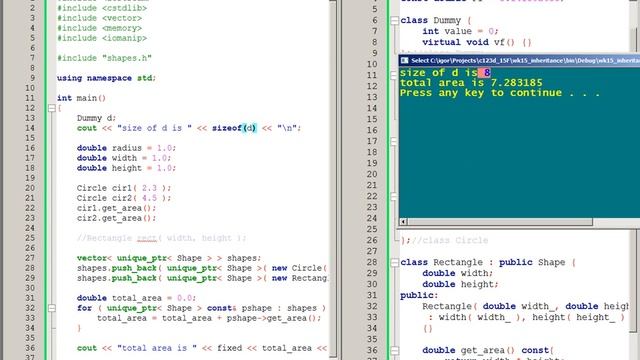Click the left editor vertical scrollbar

tap(333, 180)
